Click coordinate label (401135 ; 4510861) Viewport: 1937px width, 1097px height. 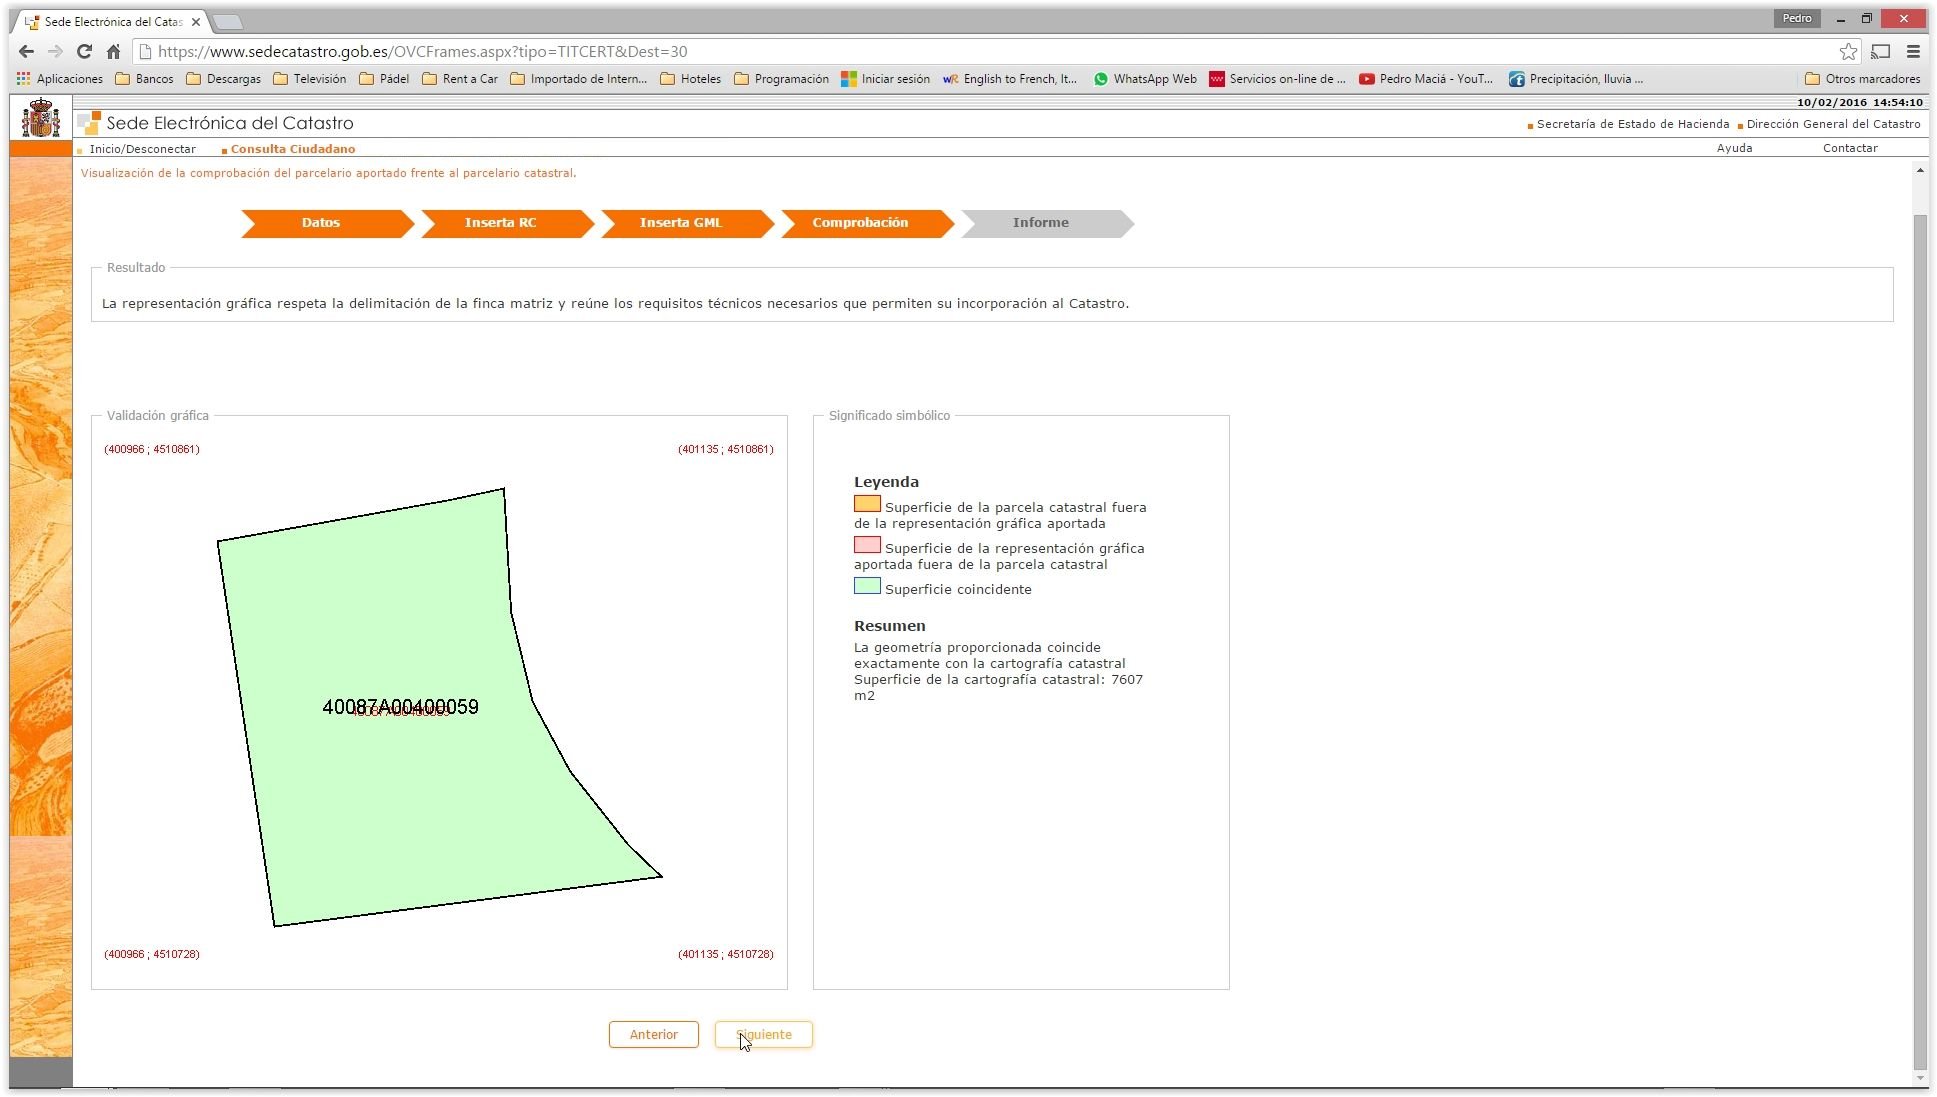(x=726, y=449)
